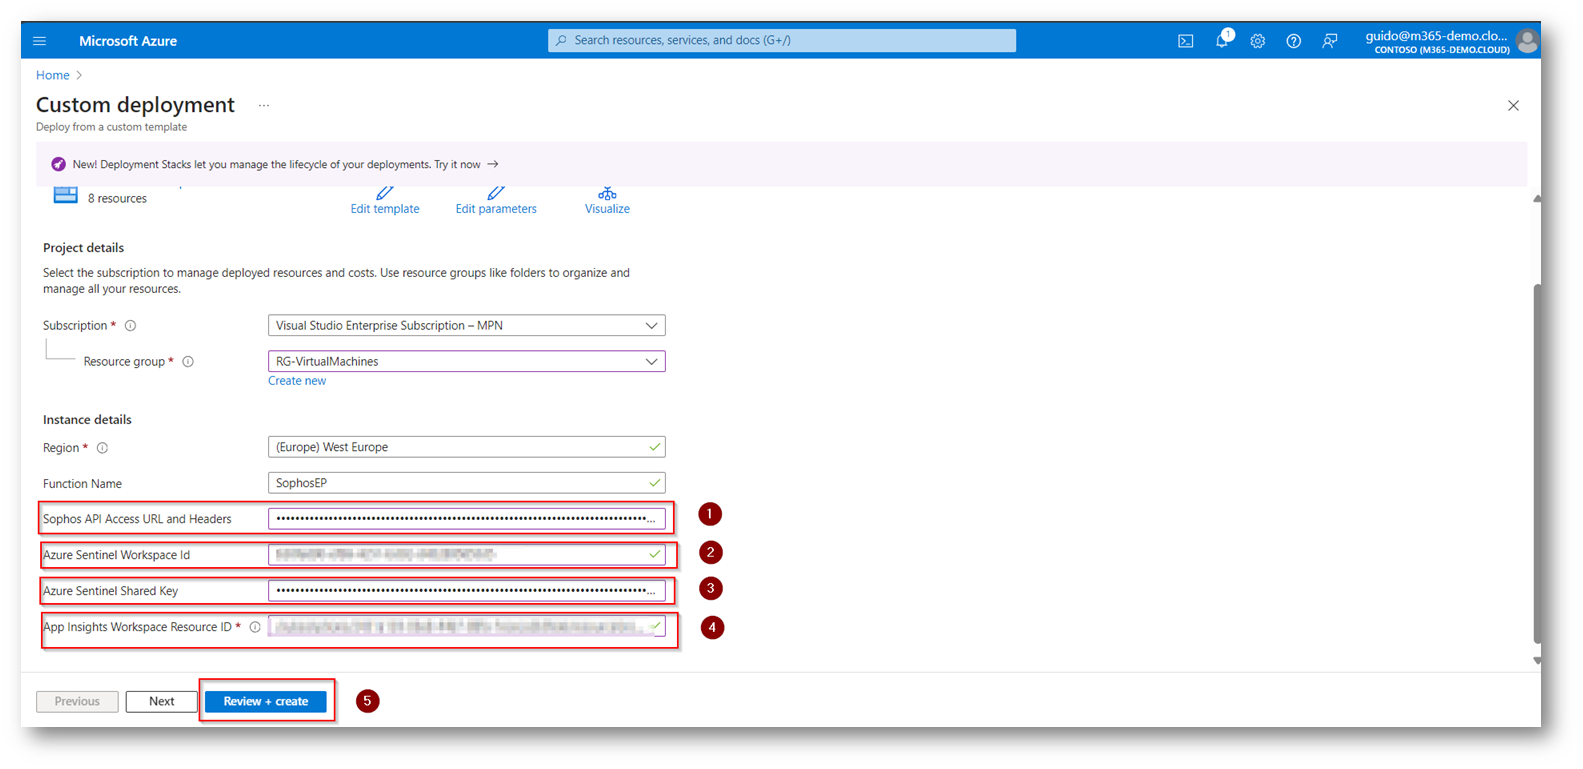Open Visualize template view

607,201
